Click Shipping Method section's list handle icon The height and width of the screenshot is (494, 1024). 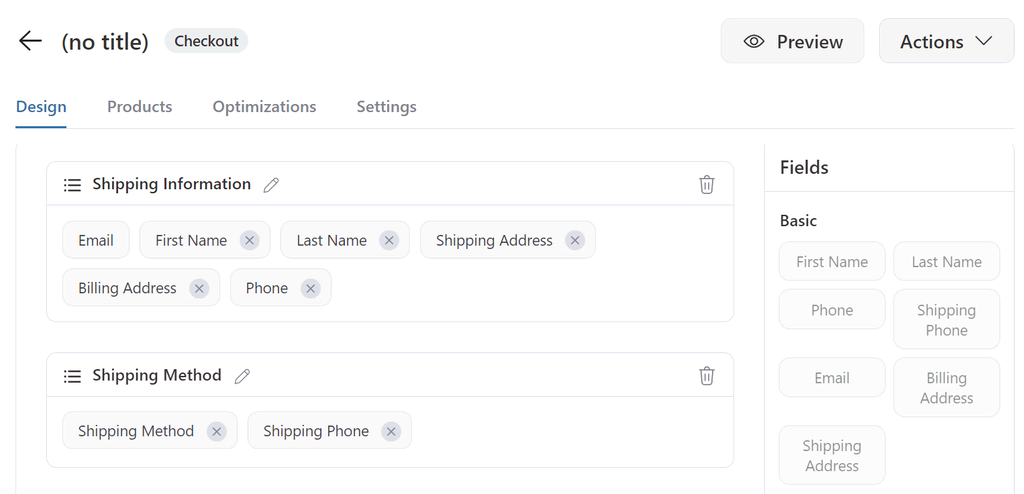(x=72, y=376)
